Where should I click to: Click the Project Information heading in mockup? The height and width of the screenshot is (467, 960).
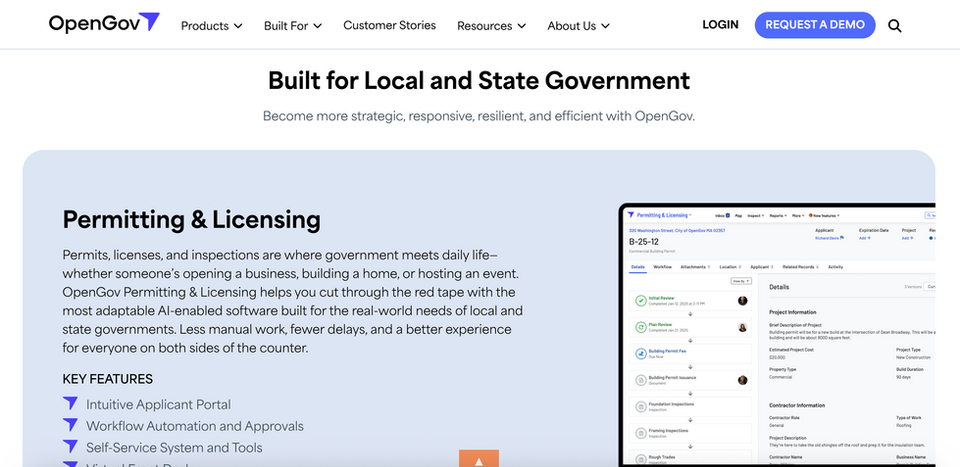coord(792,312)
